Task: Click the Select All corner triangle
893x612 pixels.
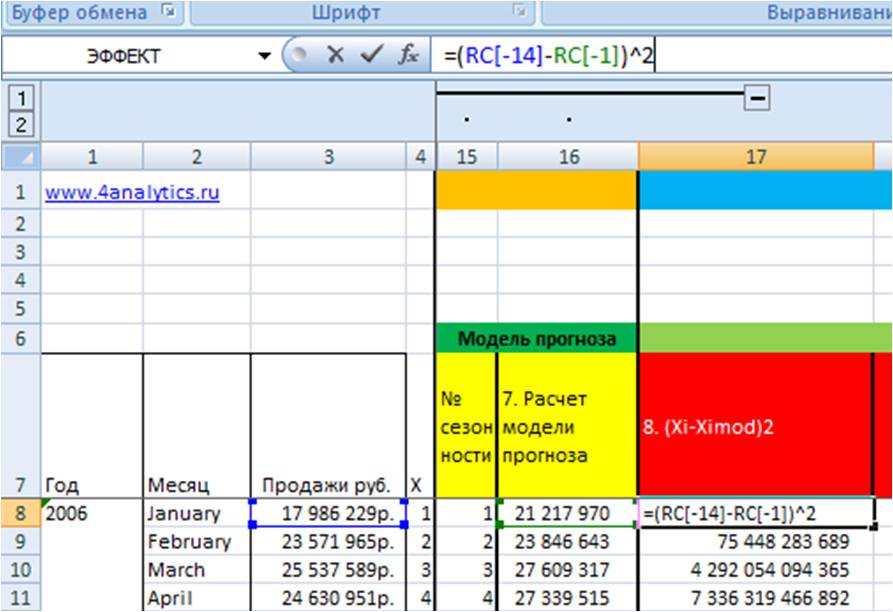Action: [21, 157]
